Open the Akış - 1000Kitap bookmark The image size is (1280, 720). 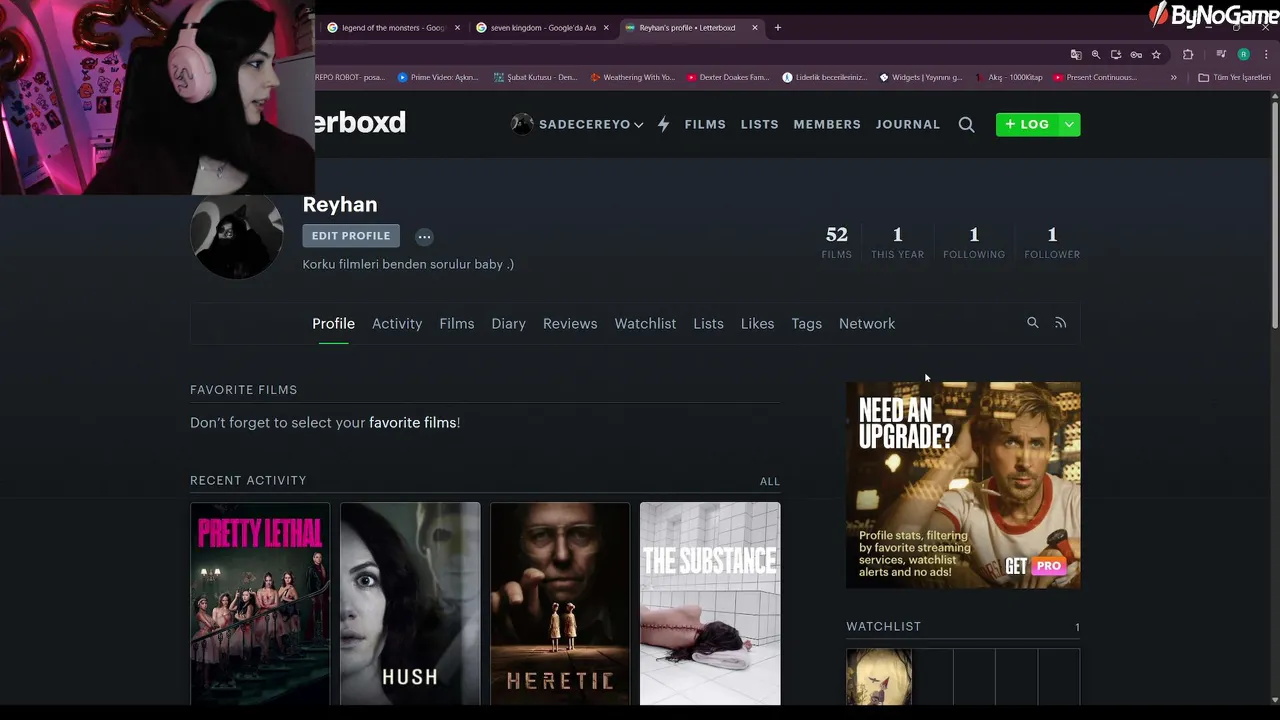(1008, 77)
